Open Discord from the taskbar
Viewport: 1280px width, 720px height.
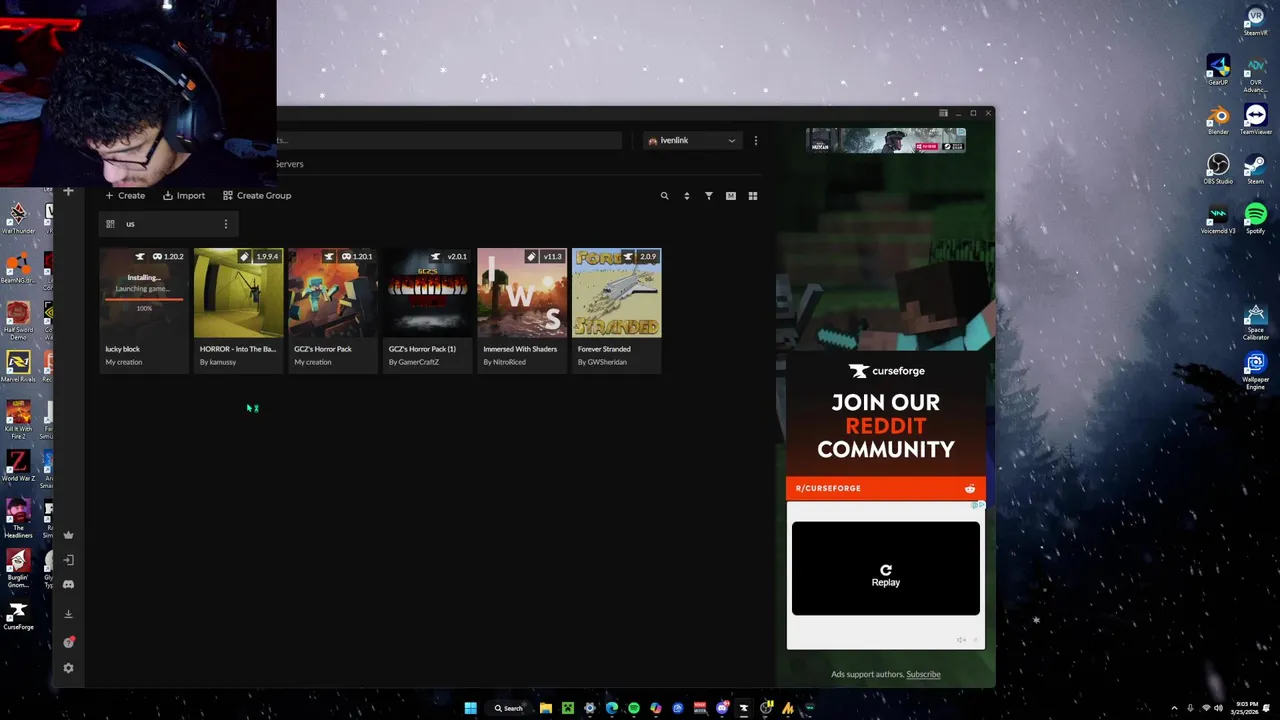[x=722, y=708]
